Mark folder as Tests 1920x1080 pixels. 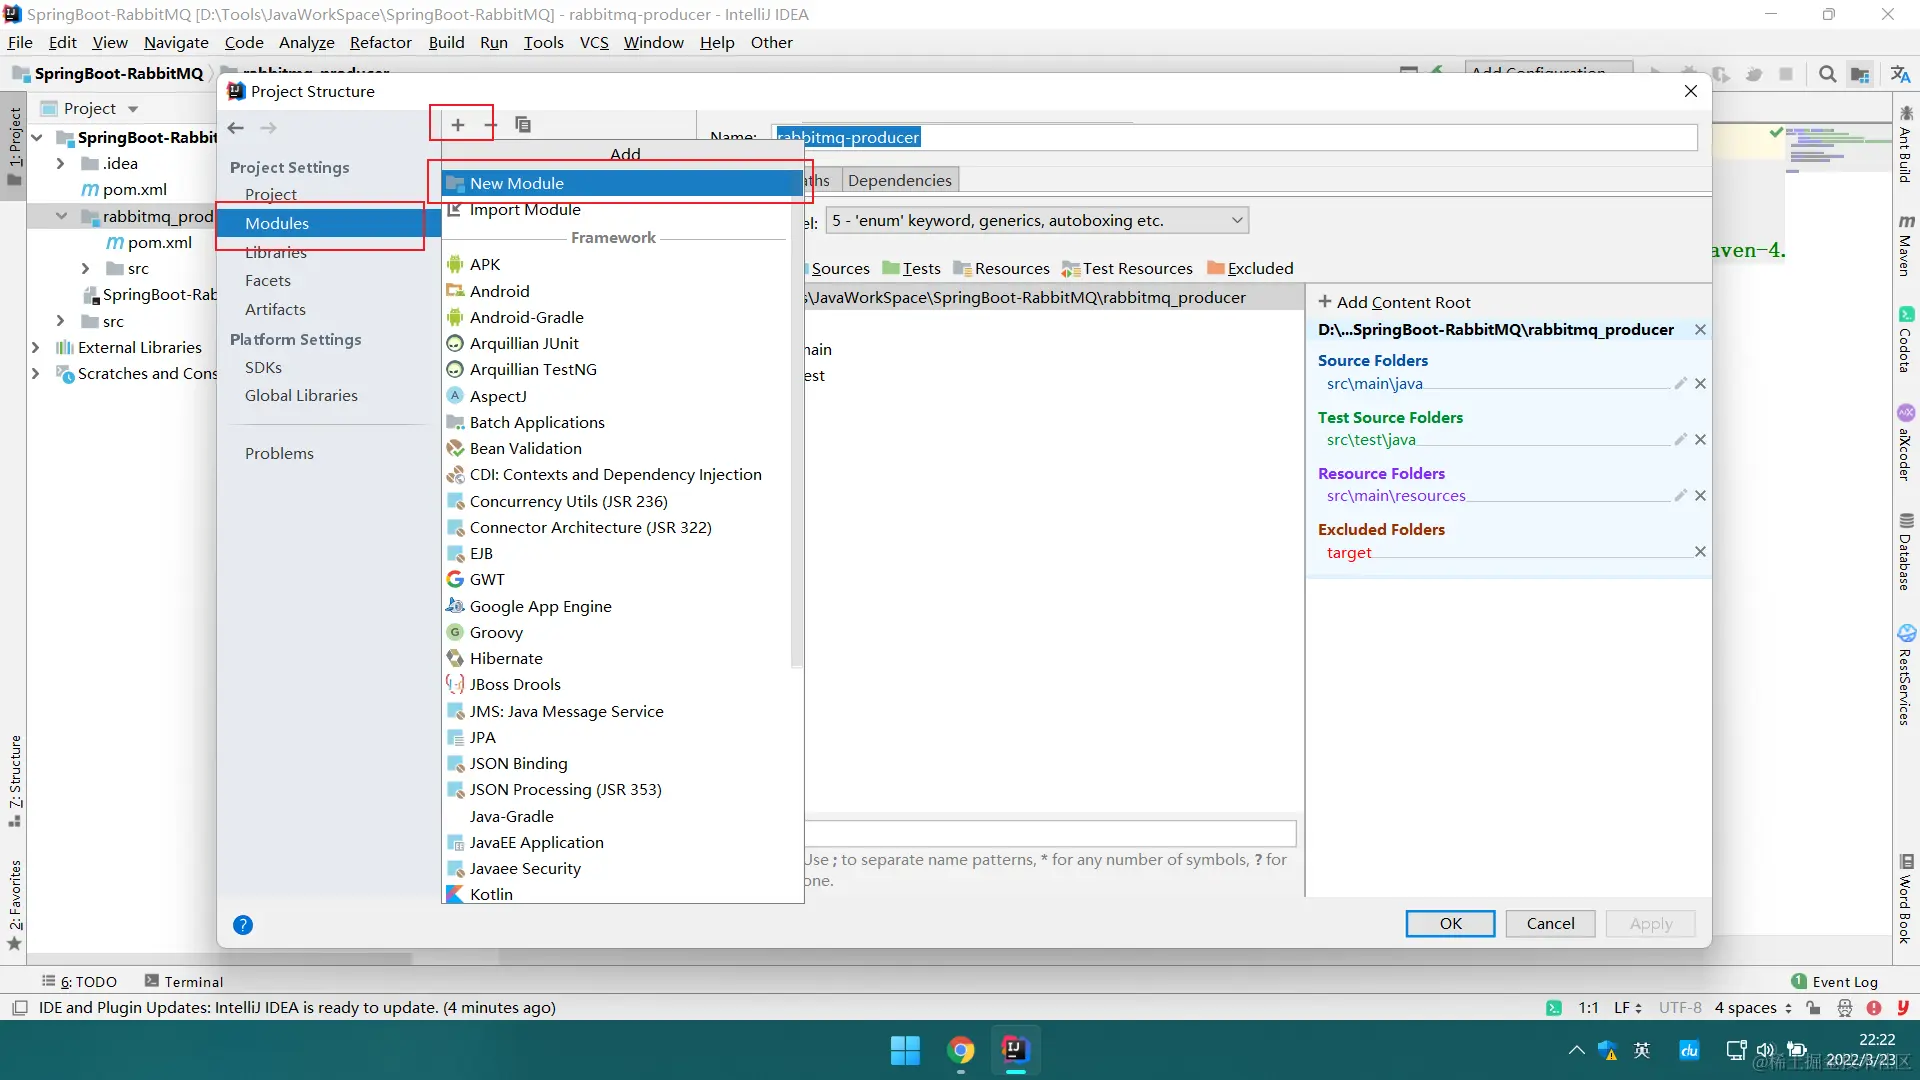pos(911,268)
